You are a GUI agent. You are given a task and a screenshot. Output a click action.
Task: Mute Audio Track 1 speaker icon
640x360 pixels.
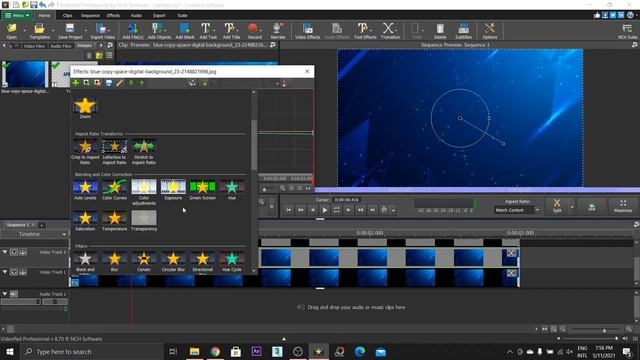click(14, 294)
